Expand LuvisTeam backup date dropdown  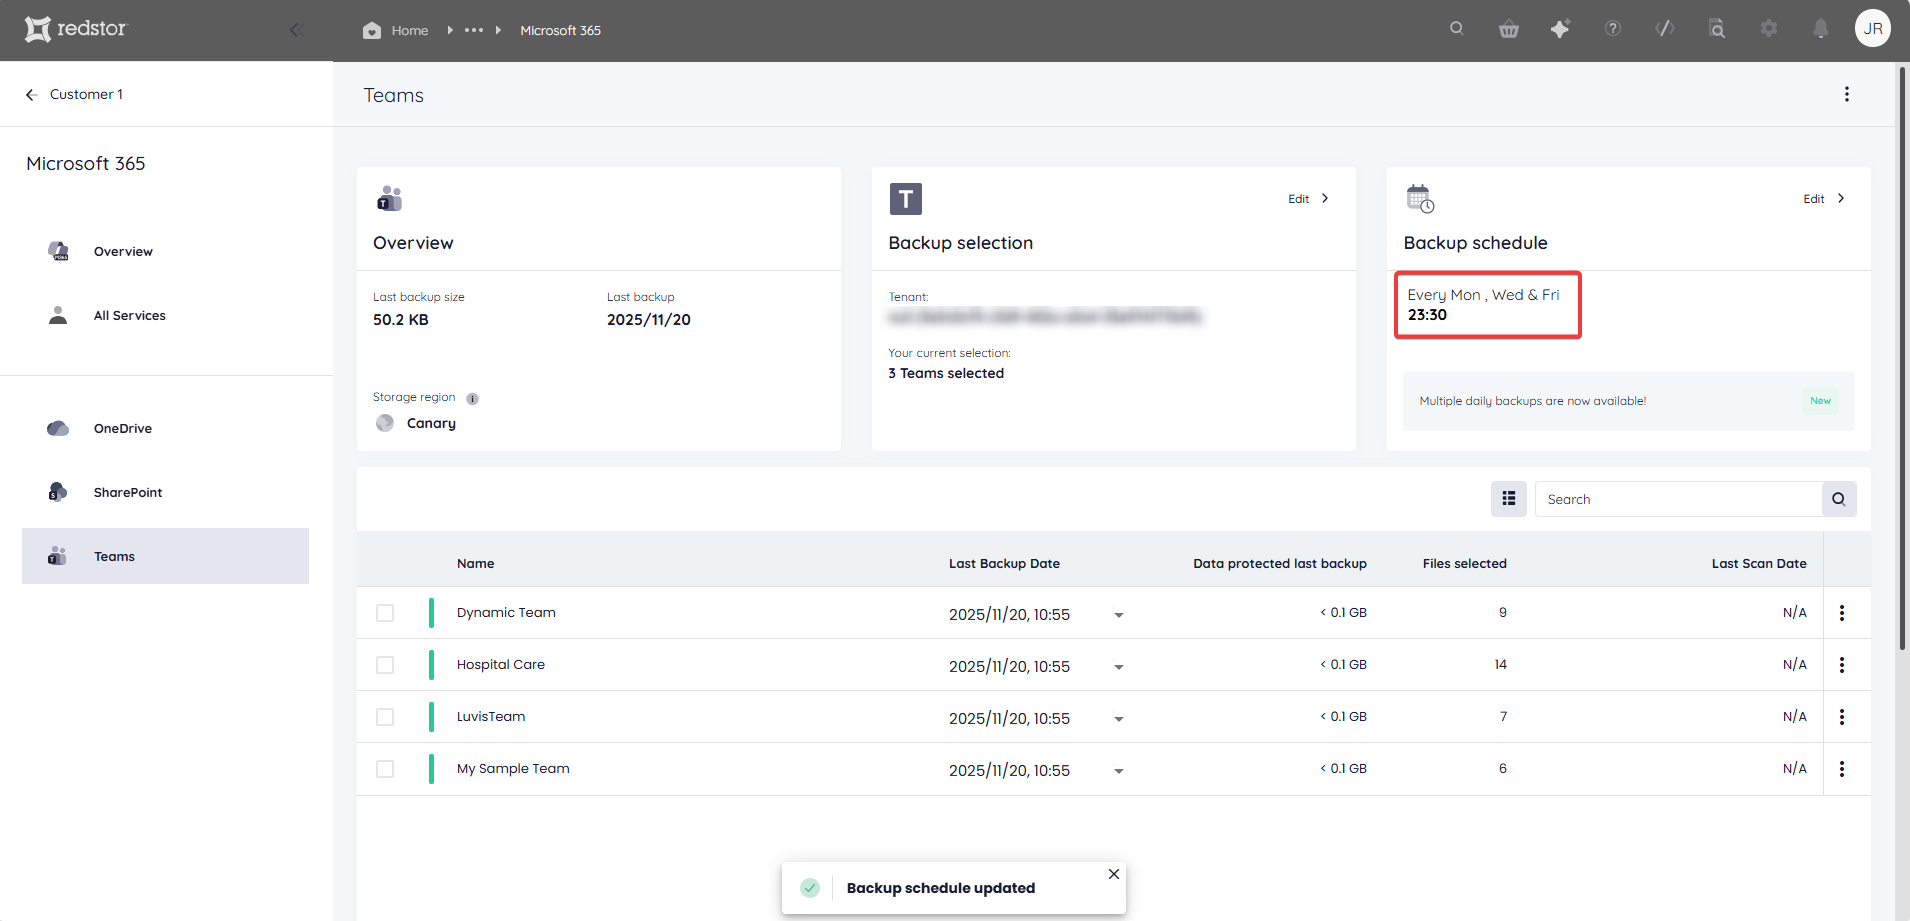coord(1119,719)
